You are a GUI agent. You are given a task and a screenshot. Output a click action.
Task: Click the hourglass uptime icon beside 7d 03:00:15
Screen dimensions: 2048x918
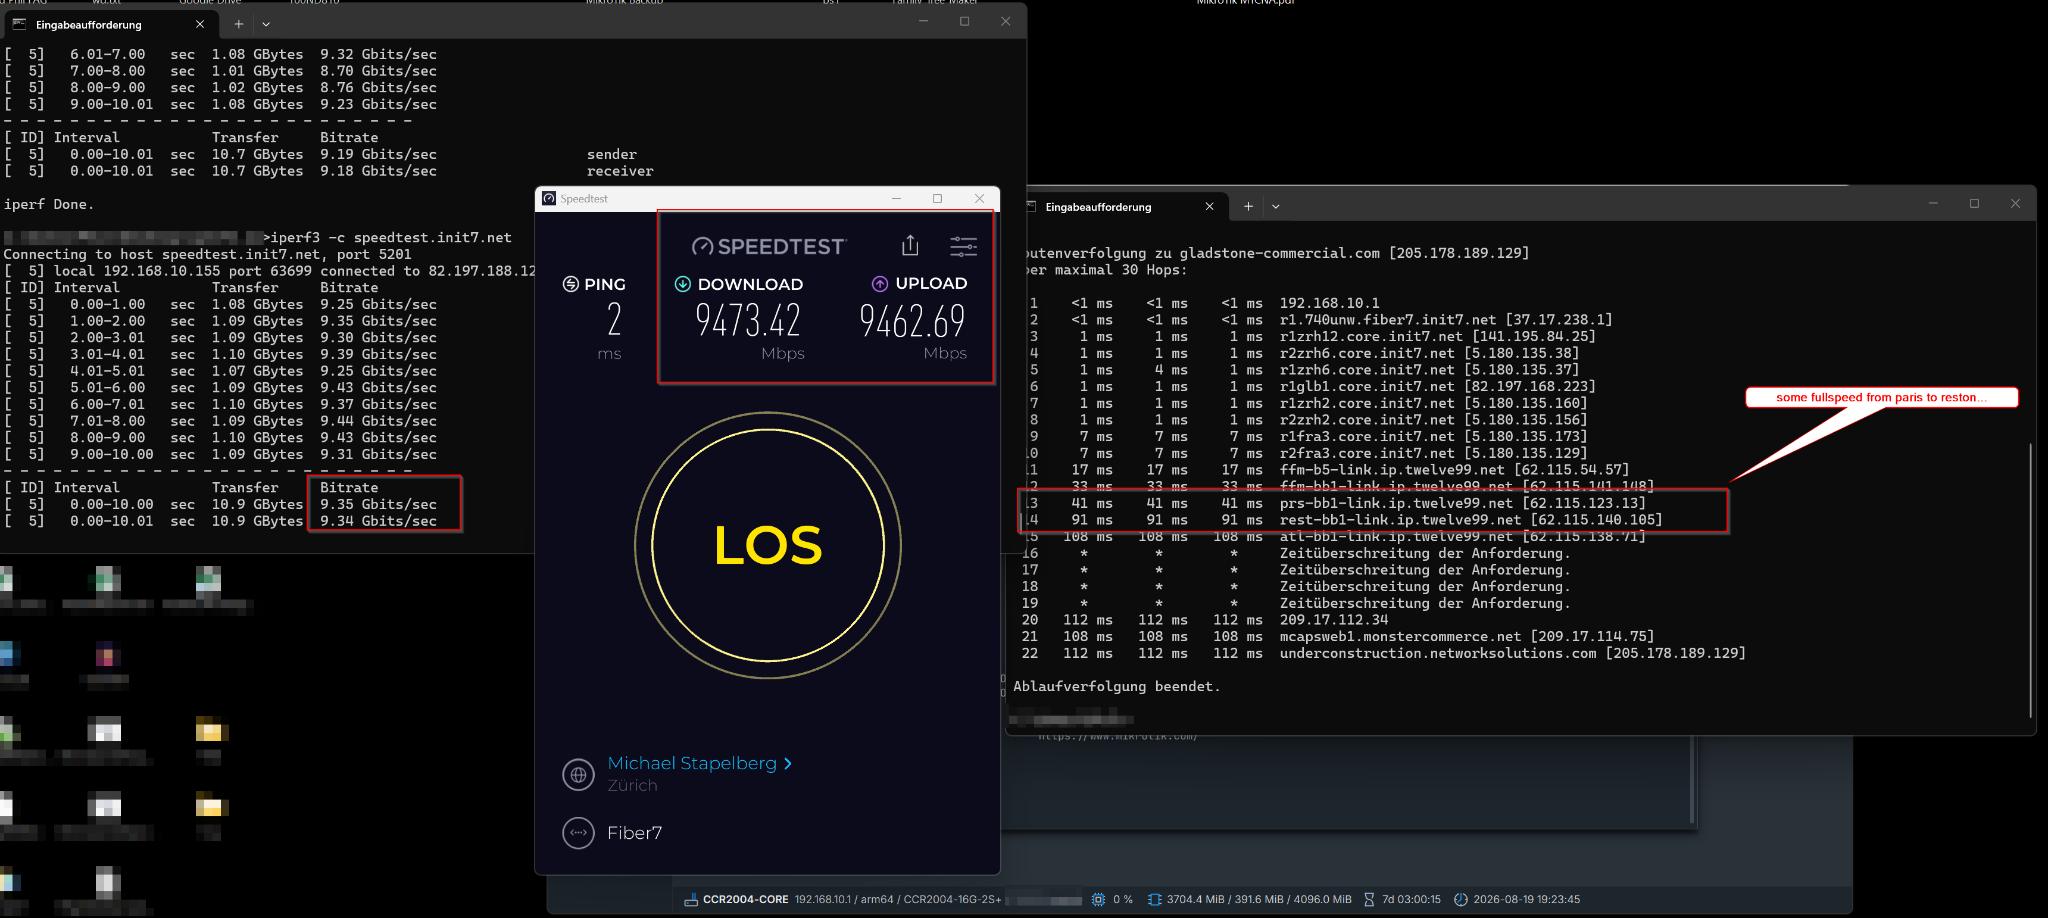click(x=1369, y=899)
